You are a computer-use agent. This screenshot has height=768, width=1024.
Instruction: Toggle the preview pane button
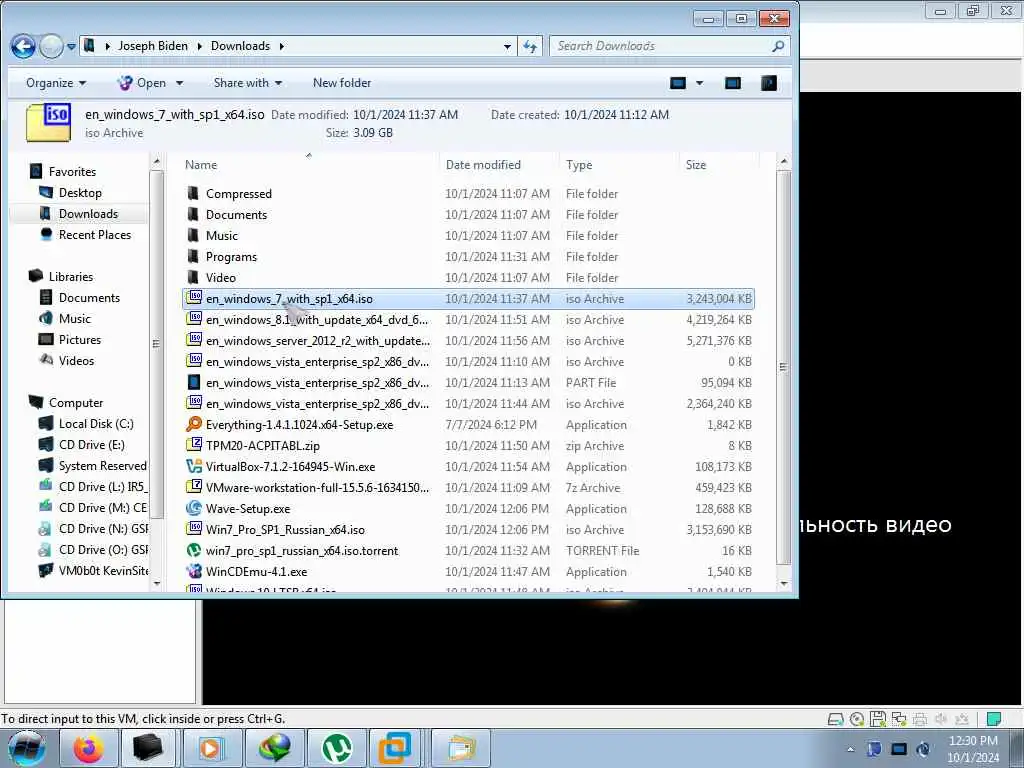tap(733, 83)
